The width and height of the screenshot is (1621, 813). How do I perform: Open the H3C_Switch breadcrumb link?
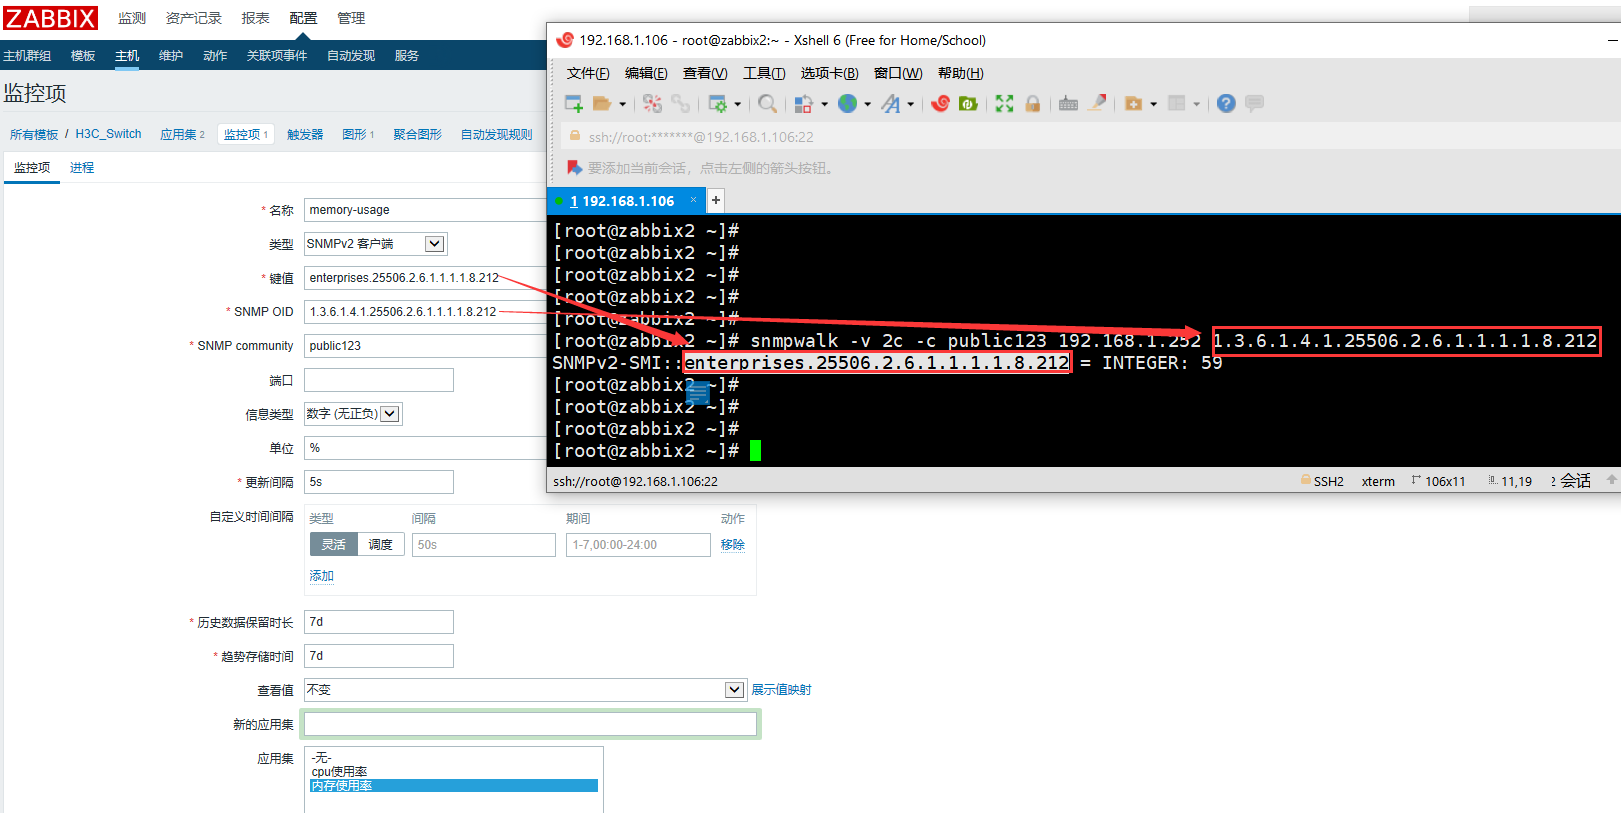pos(108,134)
